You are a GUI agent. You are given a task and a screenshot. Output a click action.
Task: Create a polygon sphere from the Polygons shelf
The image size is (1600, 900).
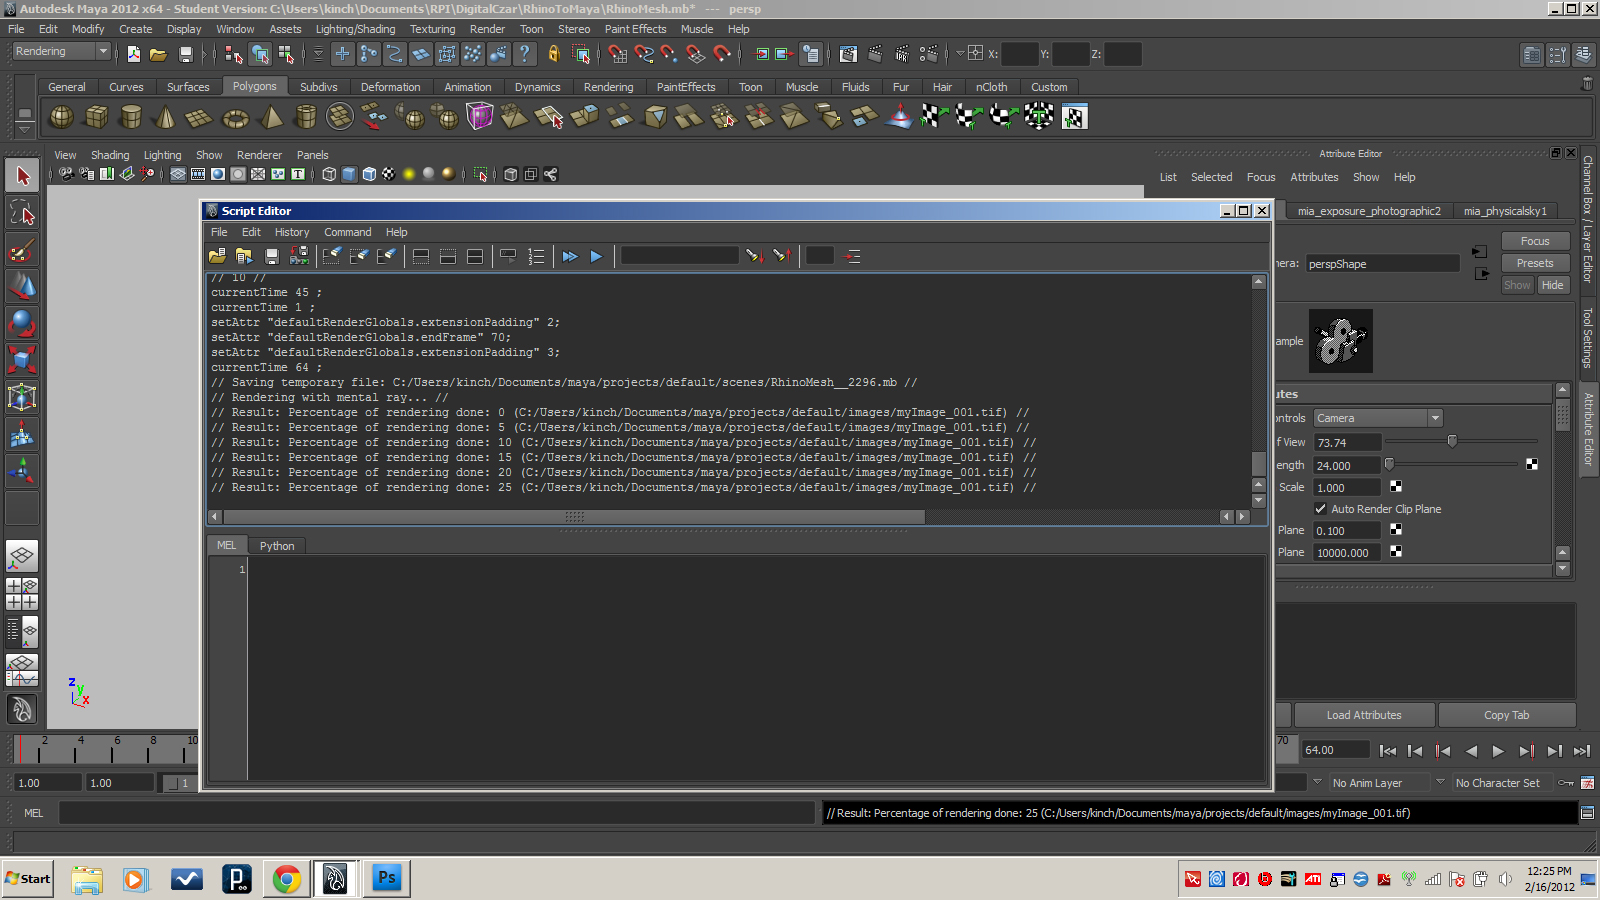click(x=61, y=117)
